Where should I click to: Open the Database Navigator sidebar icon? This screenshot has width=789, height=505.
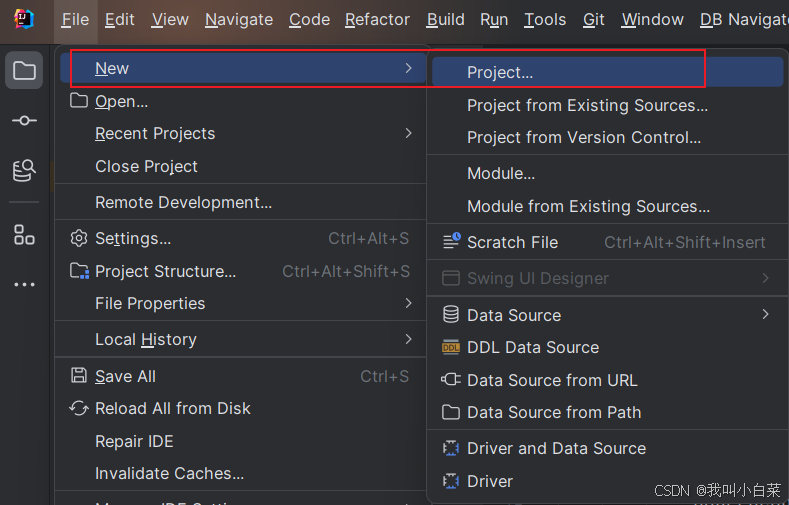24,170
